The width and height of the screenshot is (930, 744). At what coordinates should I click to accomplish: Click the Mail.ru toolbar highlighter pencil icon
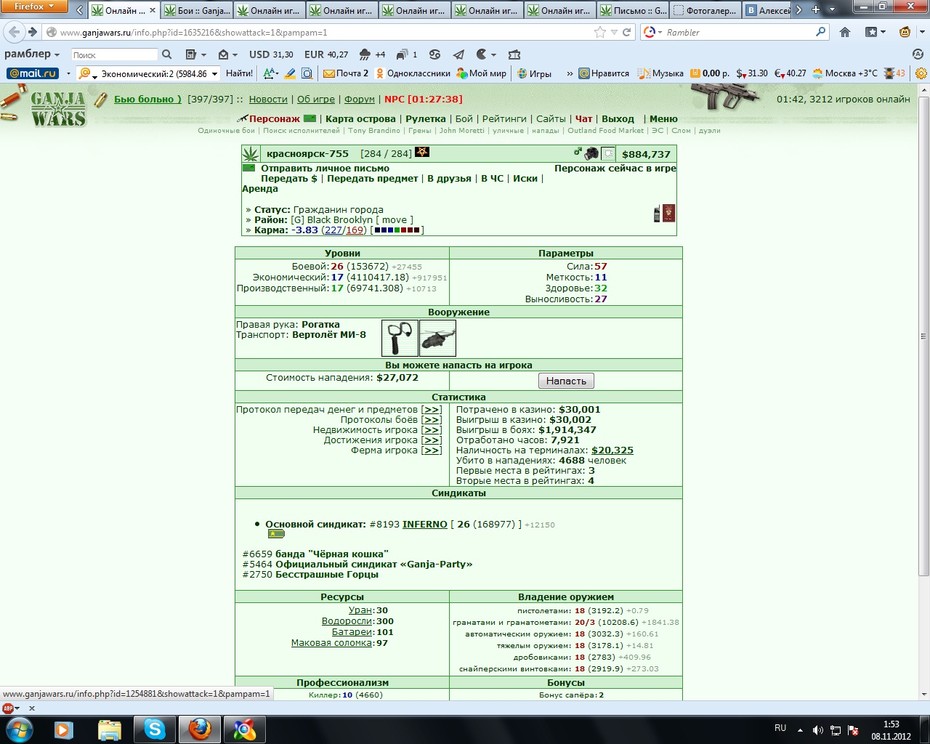290,74
